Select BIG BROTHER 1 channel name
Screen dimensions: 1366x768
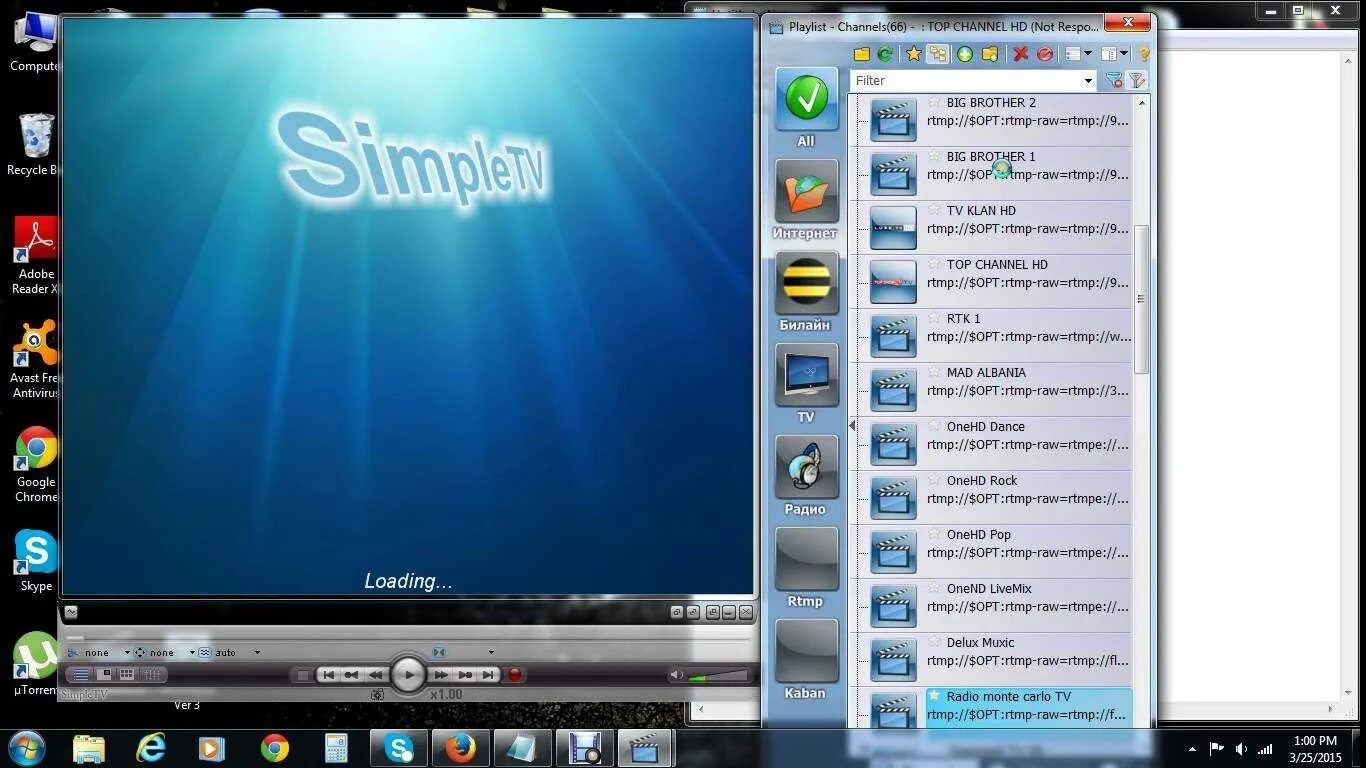991,157
